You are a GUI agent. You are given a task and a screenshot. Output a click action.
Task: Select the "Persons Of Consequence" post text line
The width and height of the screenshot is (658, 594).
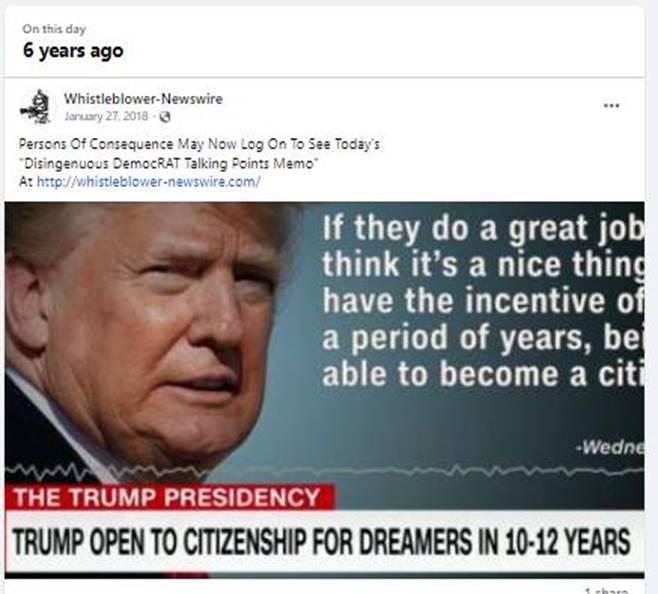(x=199, y=144)
